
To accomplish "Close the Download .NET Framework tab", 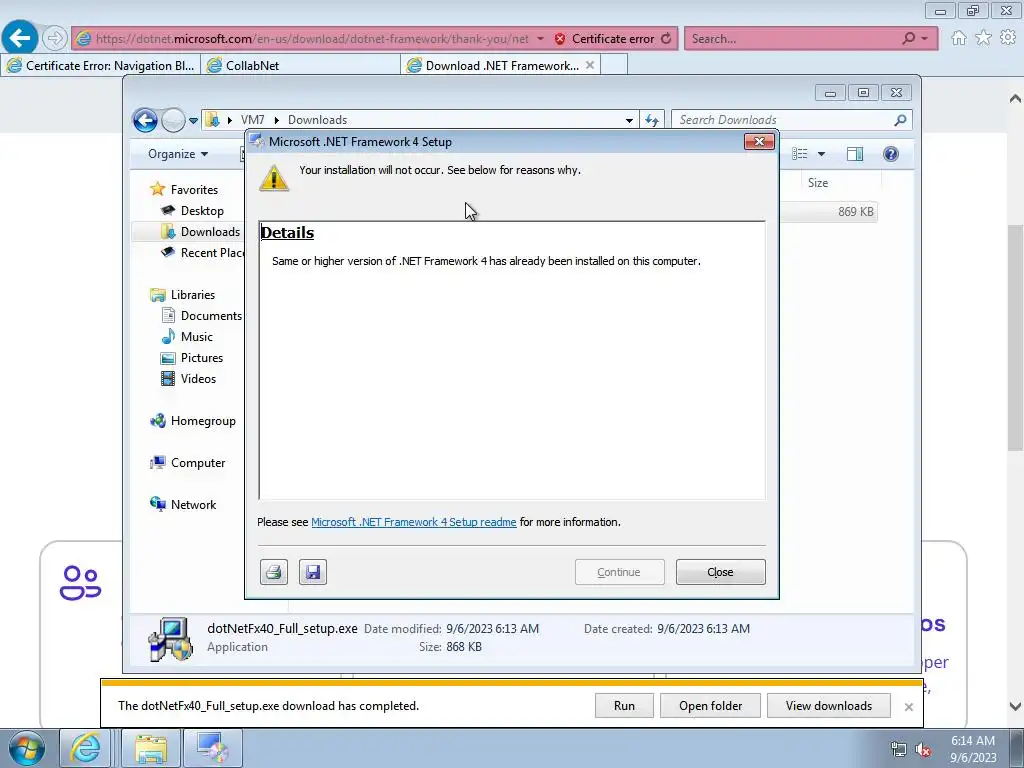I will [x=590, y=65].
